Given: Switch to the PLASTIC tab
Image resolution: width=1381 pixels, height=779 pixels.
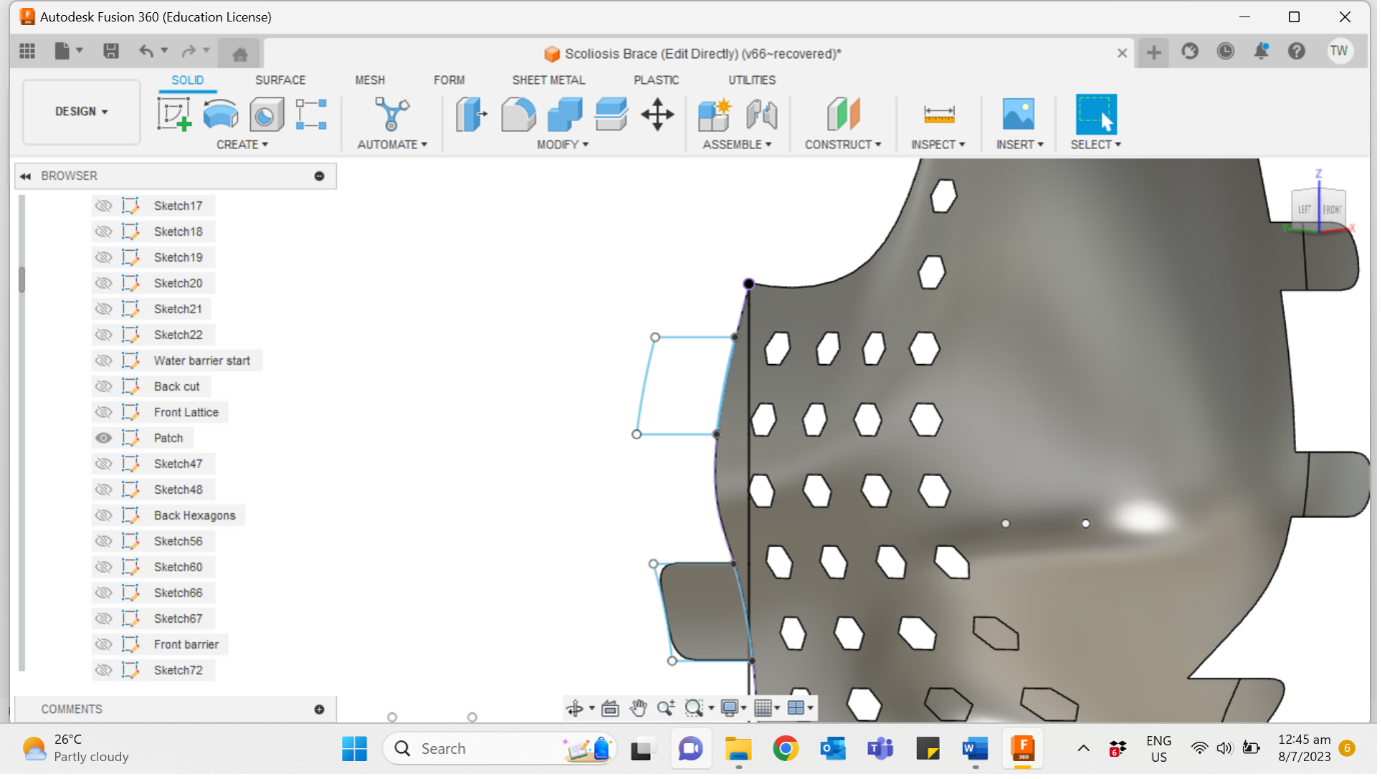Looking at the screenshot, I should [x=656, y=80].
